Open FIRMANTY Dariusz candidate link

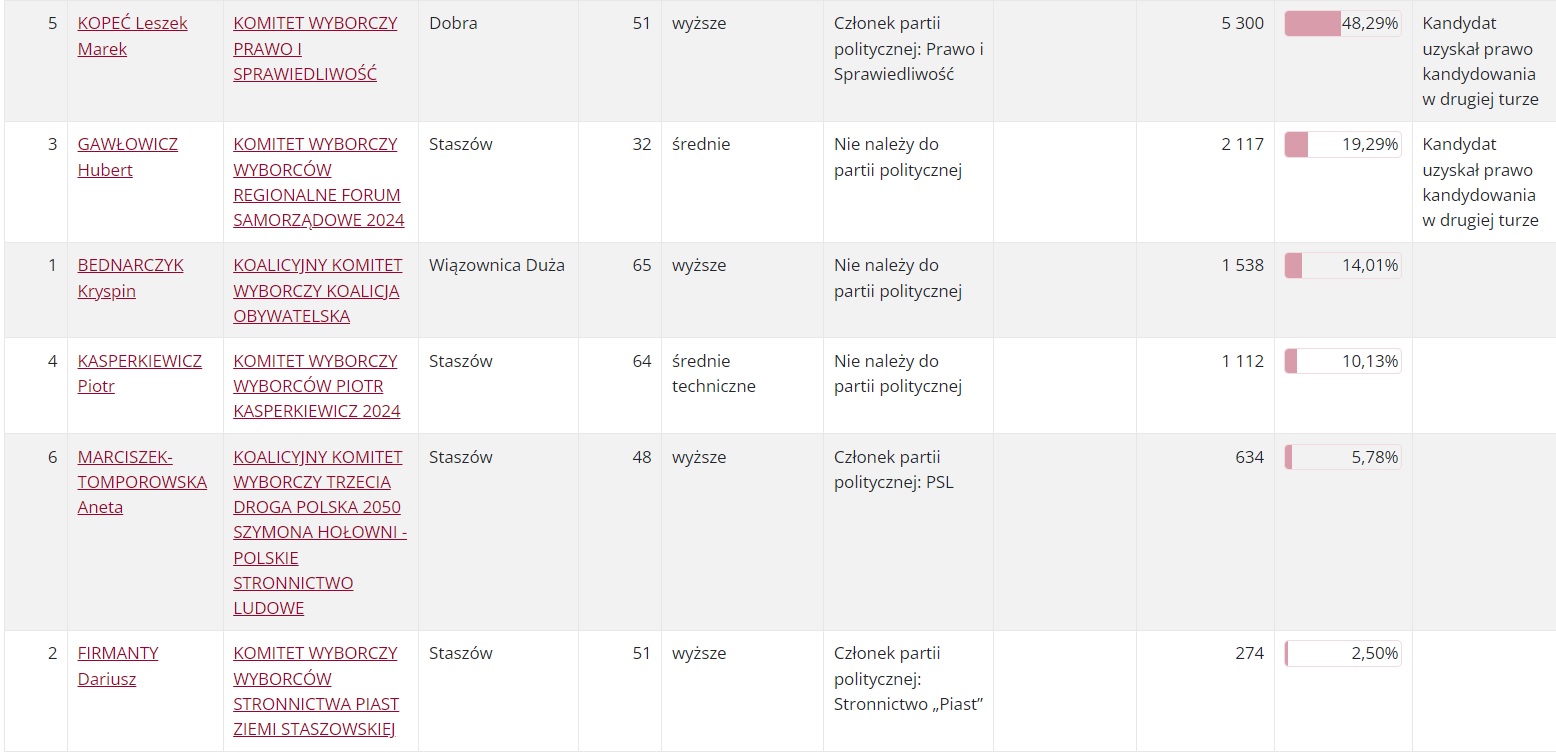118,653
